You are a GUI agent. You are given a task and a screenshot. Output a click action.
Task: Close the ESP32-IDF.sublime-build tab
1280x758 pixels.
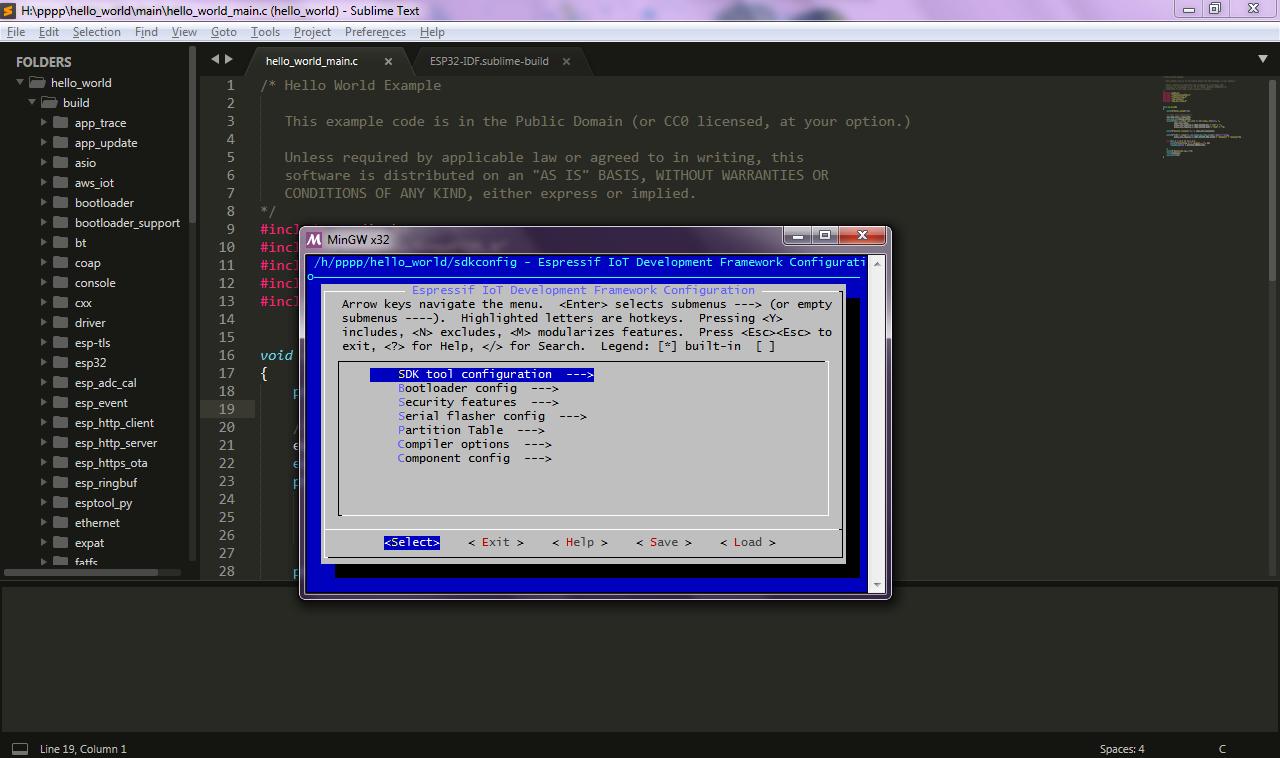566,61
